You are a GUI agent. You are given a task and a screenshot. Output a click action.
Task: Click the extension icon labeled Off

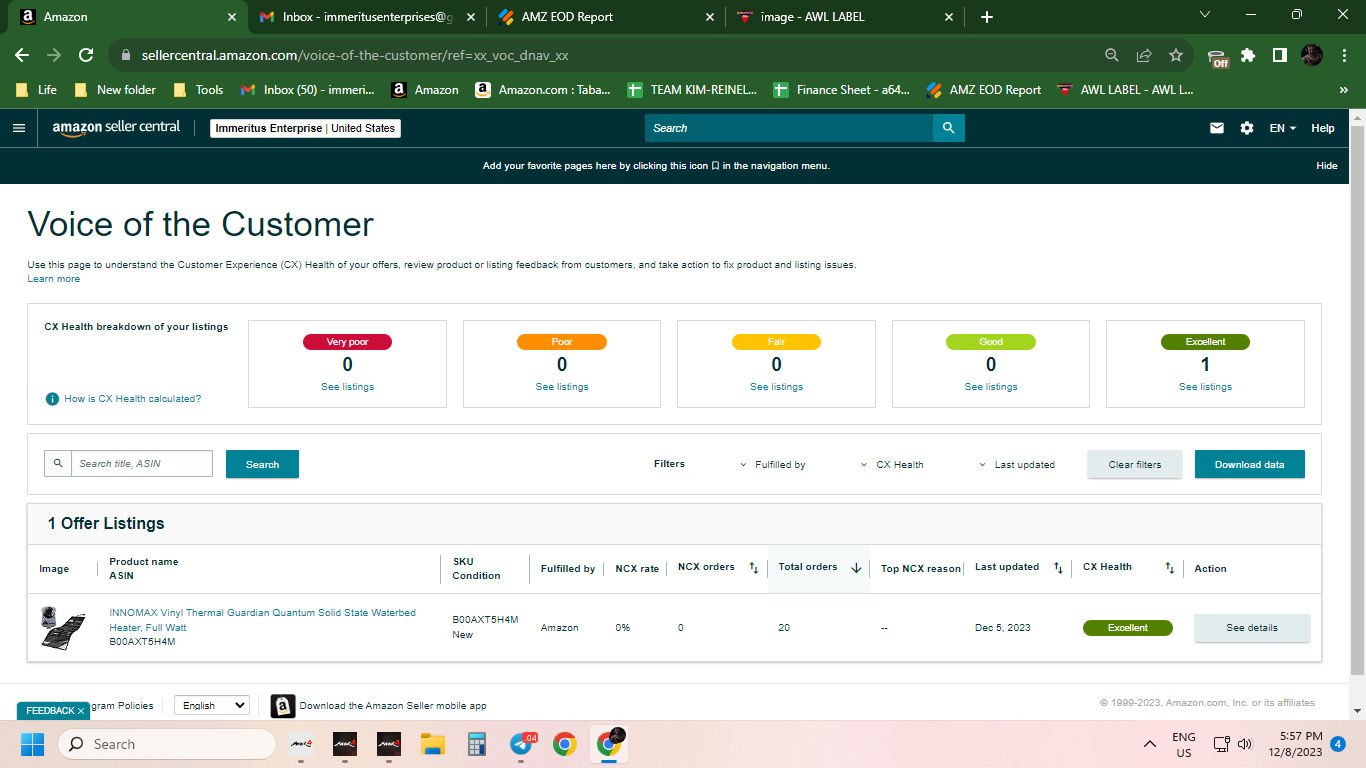[1217, 57]
